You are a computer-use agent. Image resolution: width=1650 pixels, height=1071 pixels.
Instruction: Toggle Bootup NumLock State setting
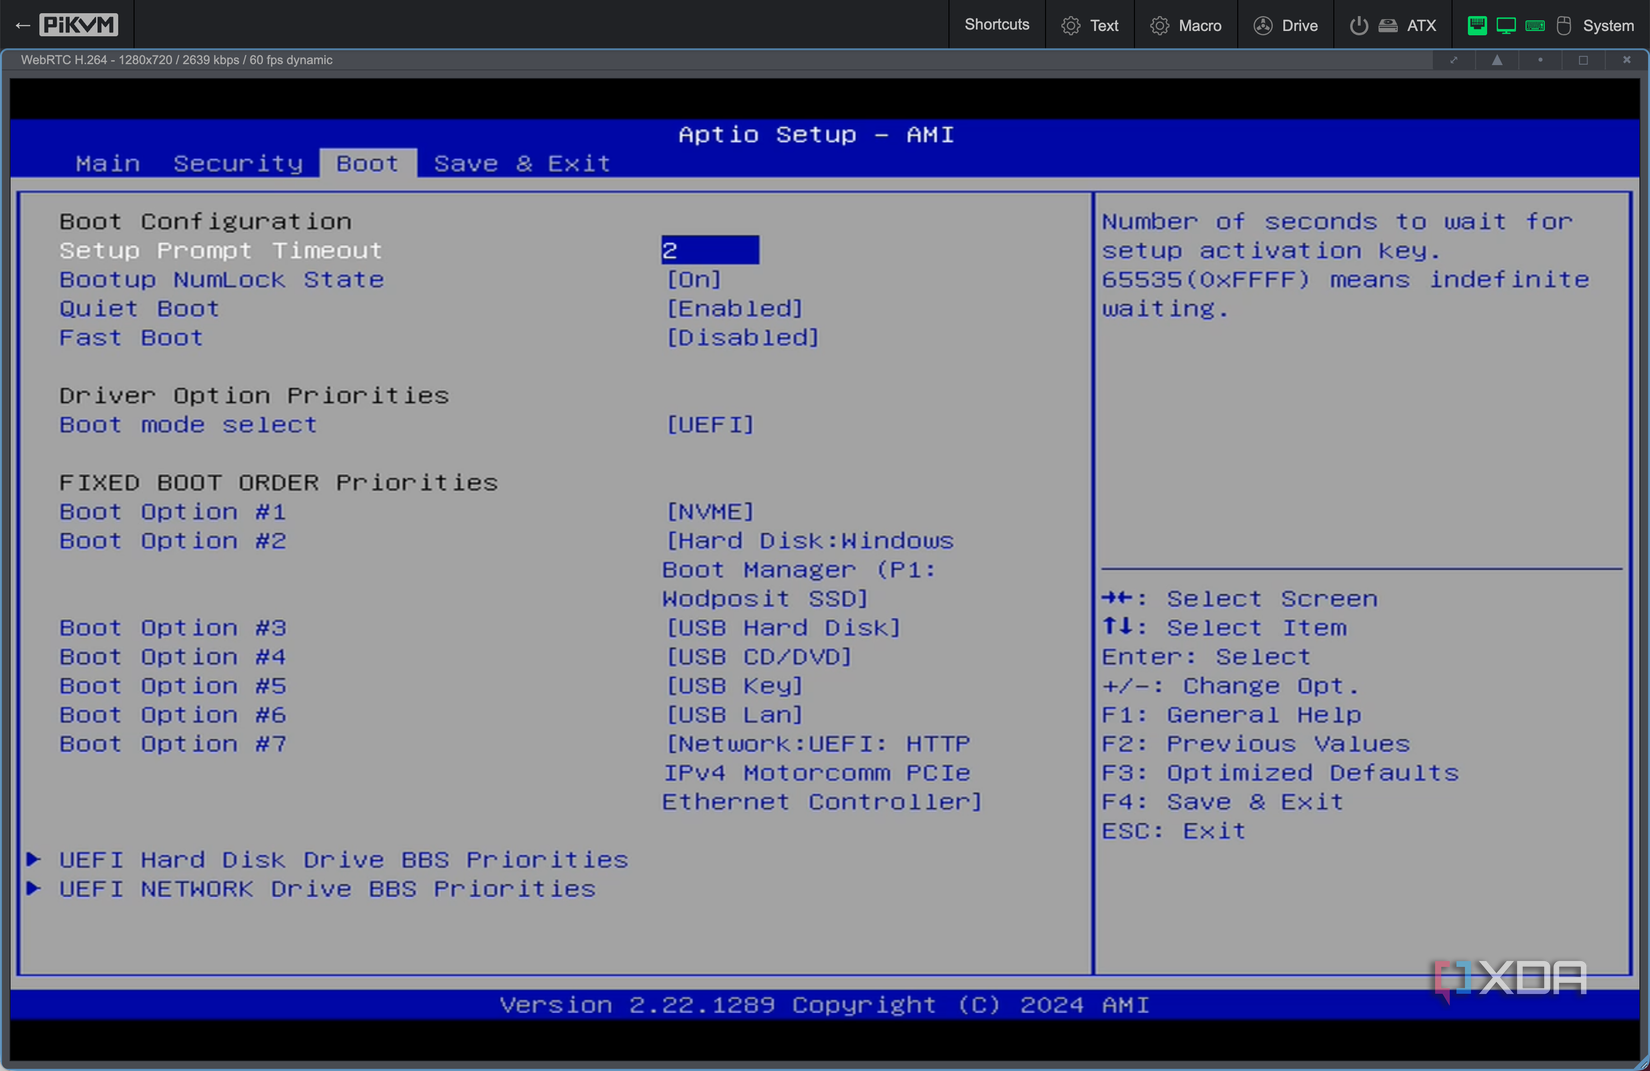(694, 279)
